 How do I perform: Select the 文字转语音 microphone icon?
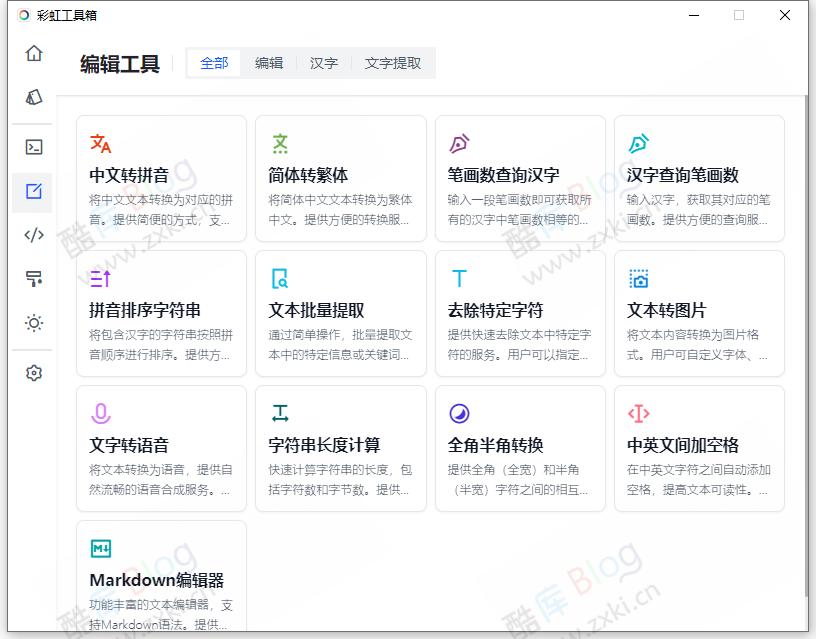tap(101, 410)
